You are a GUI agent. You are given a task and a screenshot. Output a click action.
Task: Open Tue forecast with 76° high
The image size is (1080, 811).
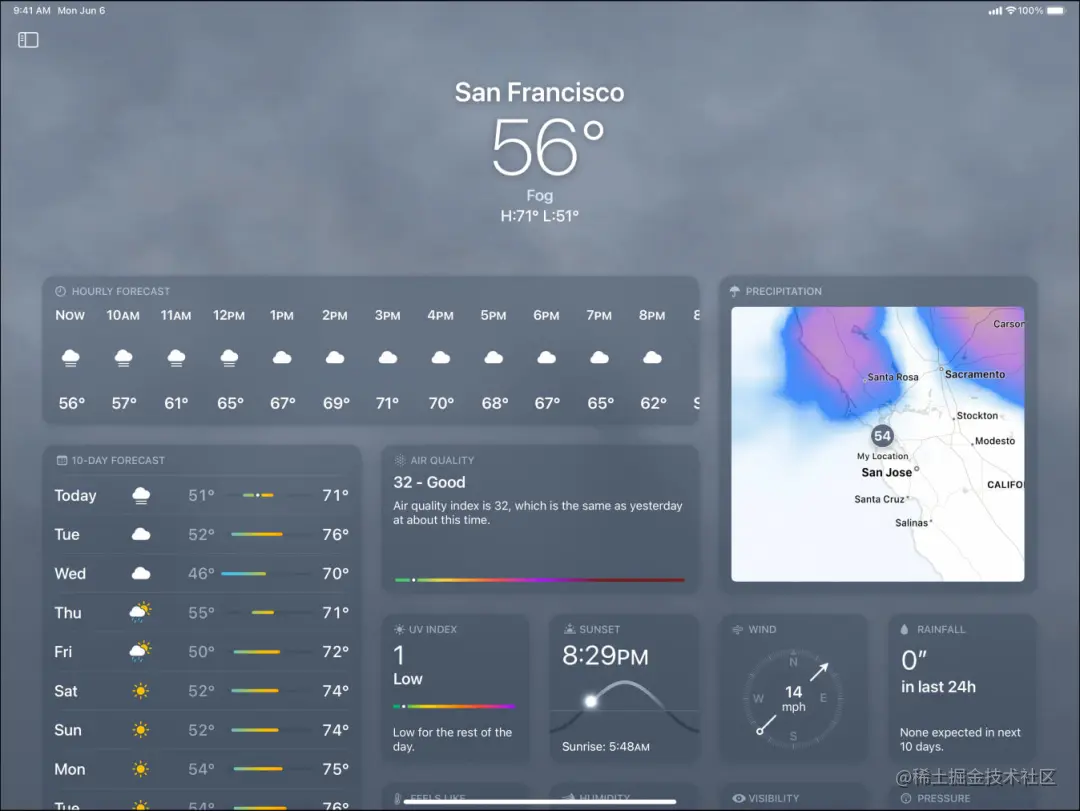tap(202, 535)
